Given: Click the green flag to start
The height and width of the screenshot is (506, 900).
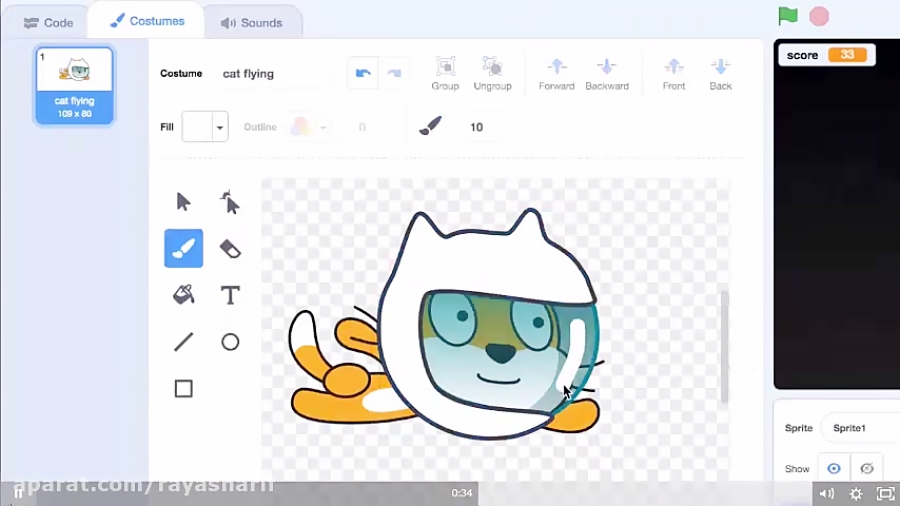Looking at the screenshot, I should (788, 16).
